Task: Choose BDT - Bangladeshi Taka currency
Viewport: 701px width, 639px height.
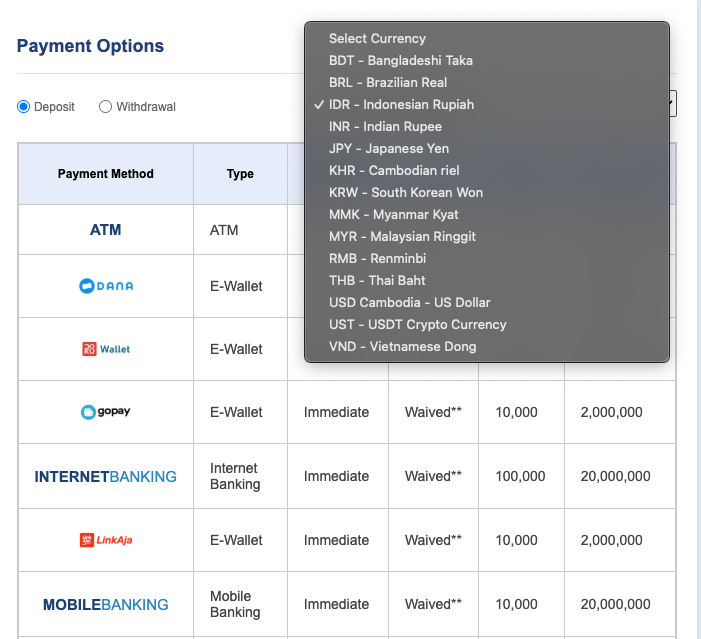Action: pos(400,61)
